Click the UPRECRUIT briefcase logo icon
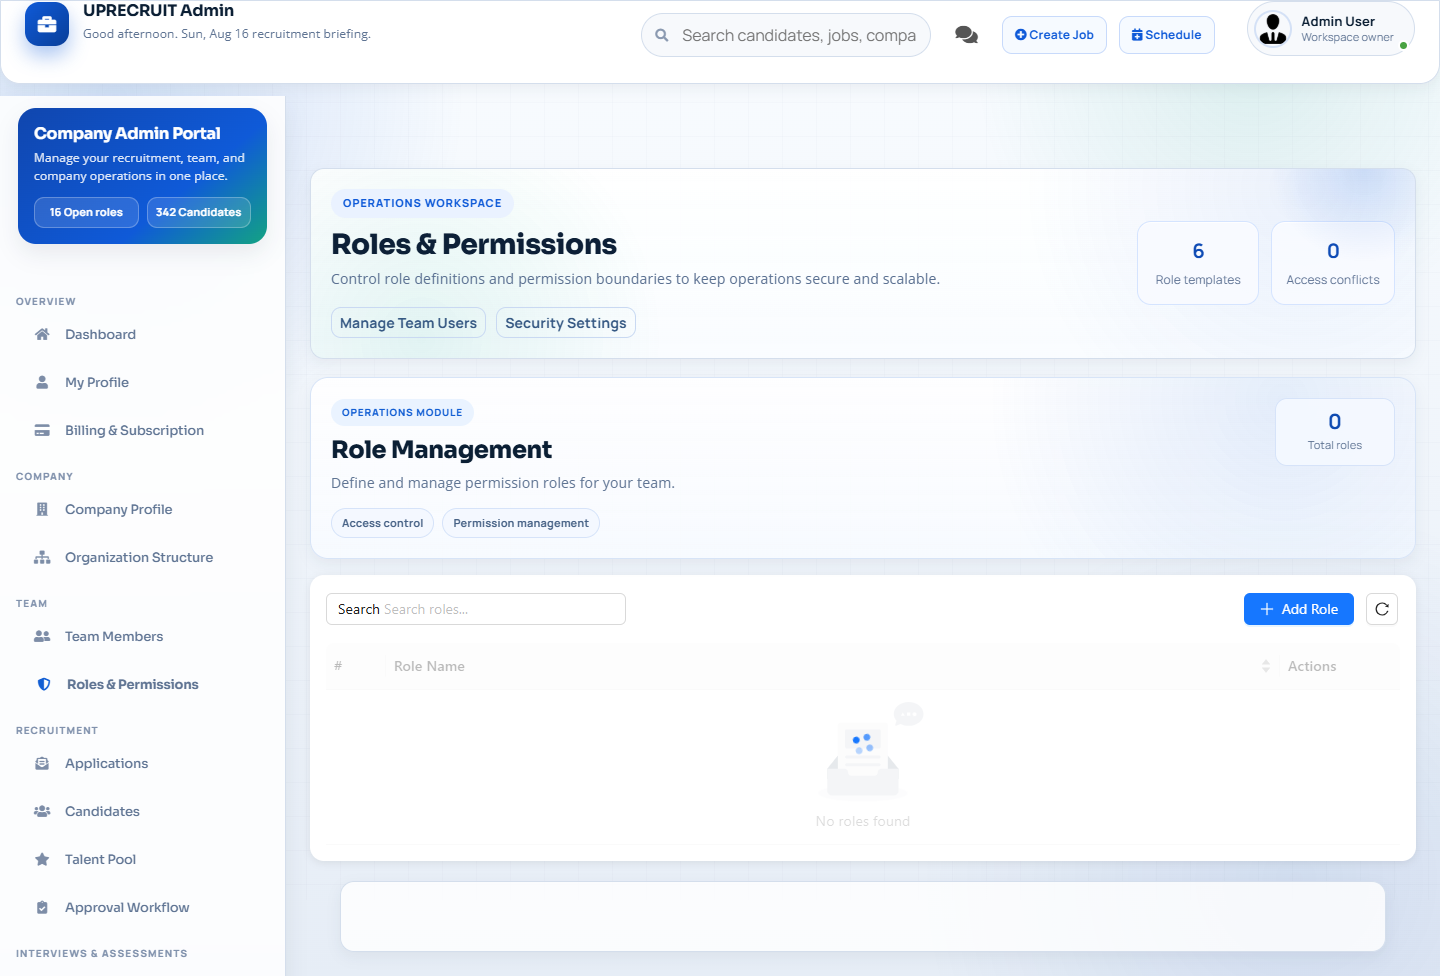 point(47,24)
